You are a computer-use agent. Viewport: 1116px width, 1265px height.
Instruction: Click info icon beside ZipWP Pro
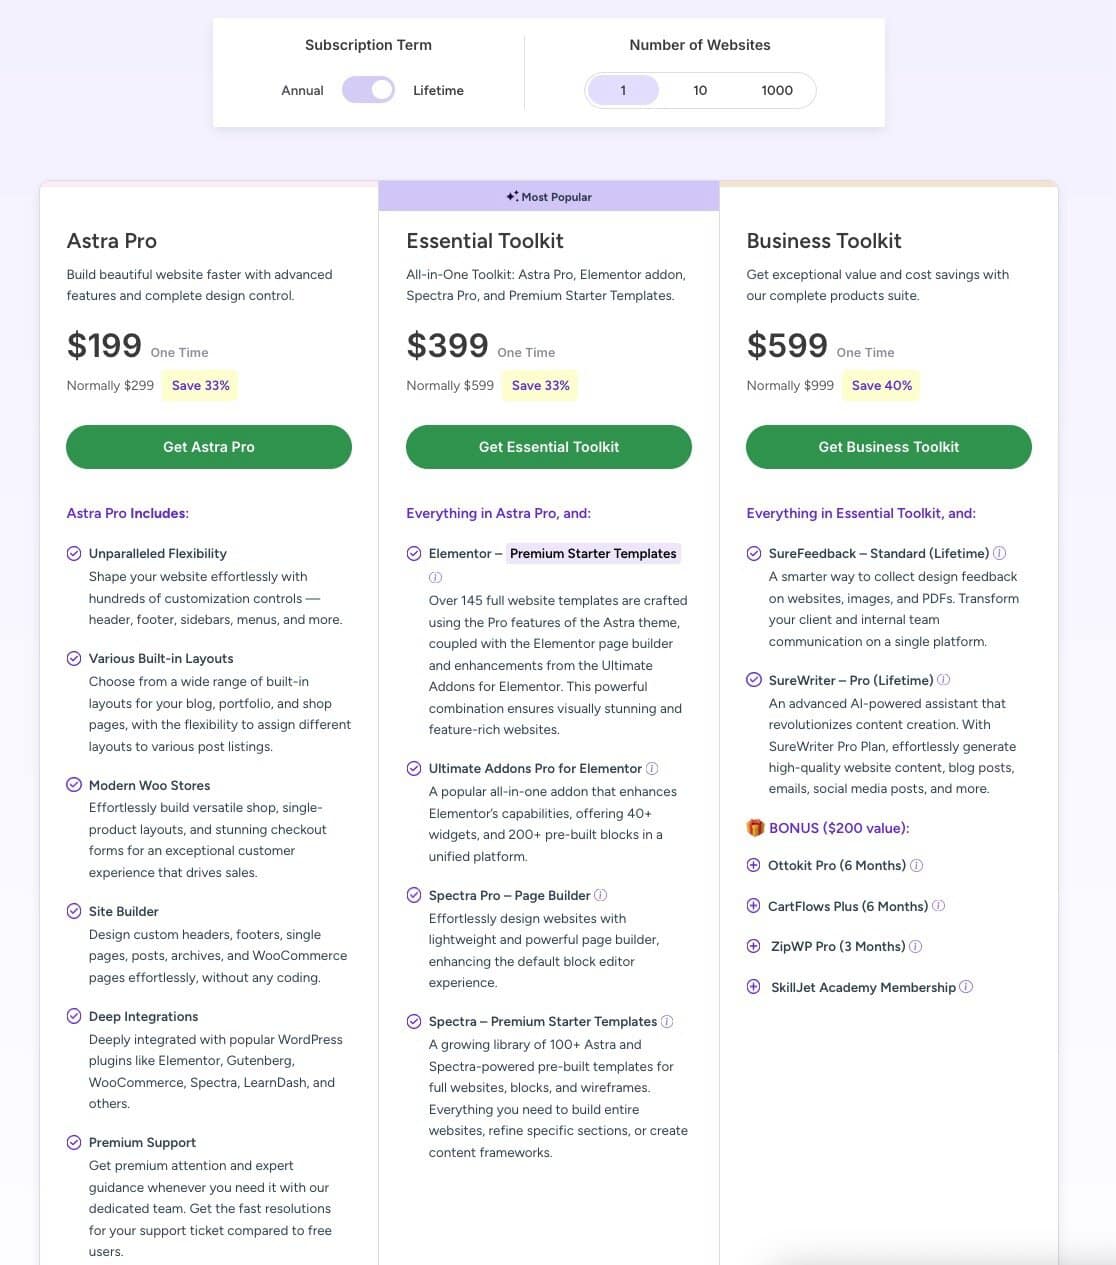coord(915,946)
